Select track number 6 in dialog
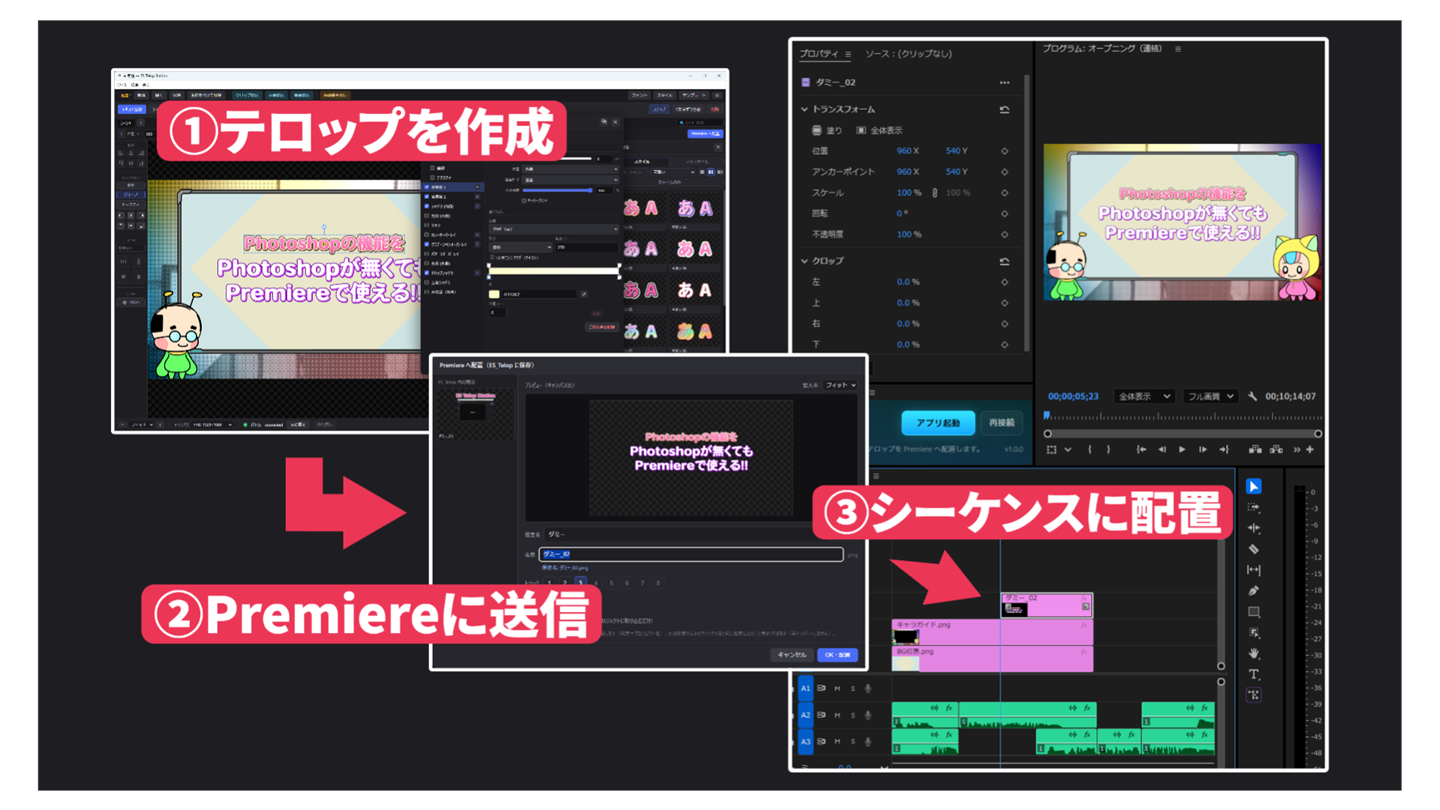1440x810 pixels. pyautogui.click(x=627, y=583)
